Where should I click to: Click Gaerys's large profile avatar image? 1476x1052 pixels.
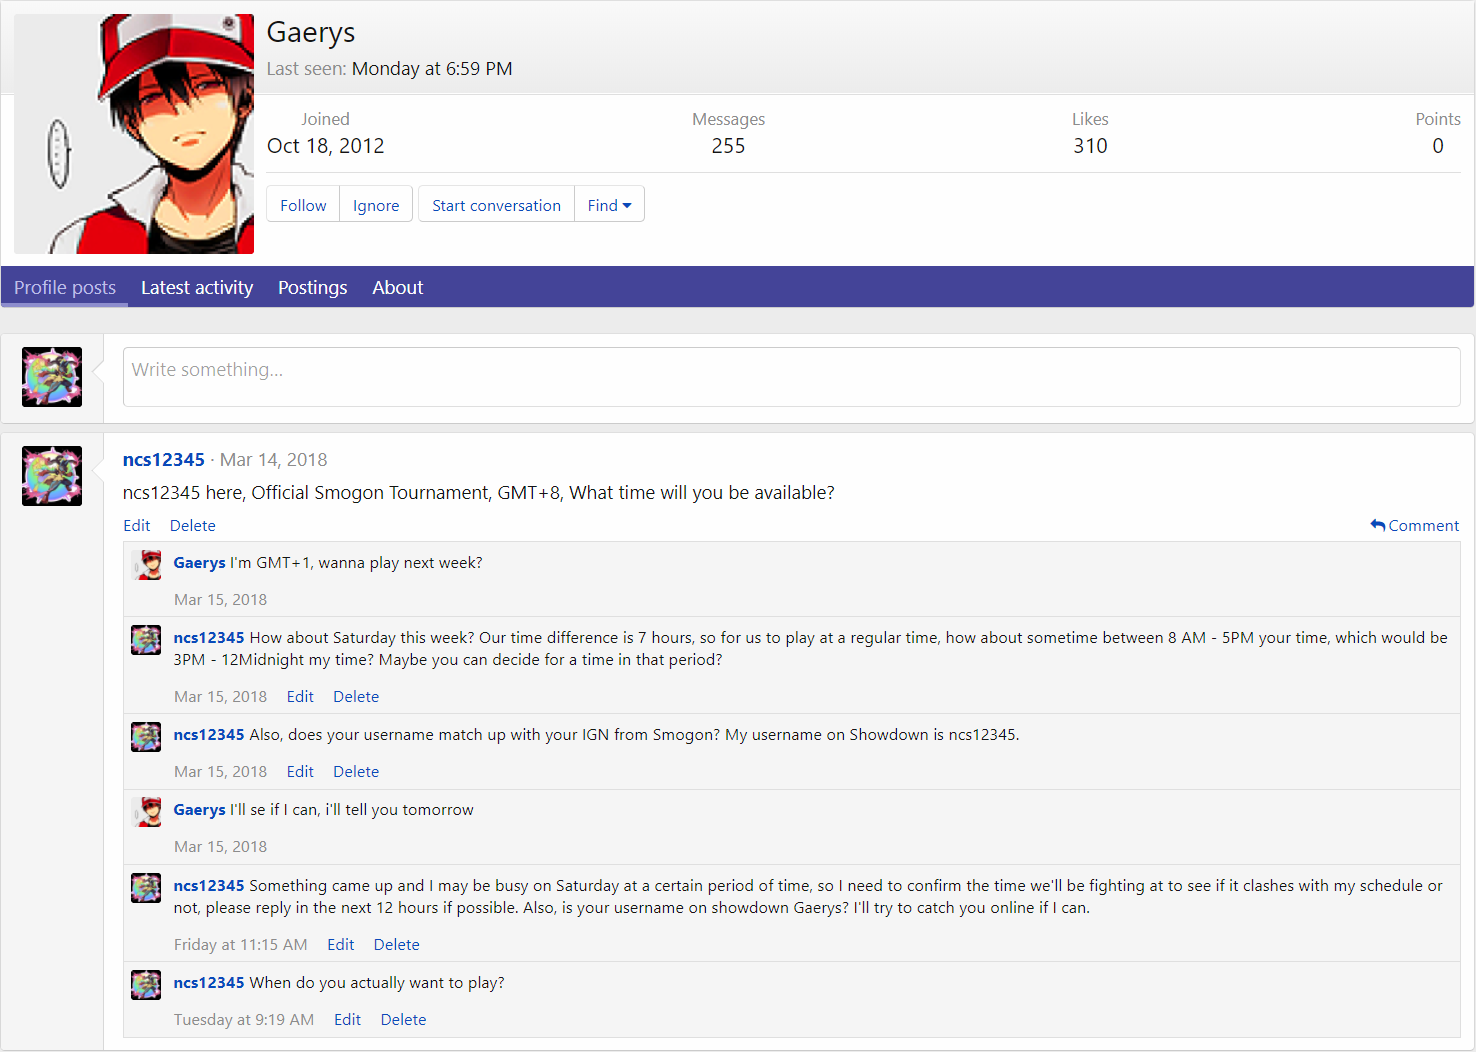pos(134,133)
